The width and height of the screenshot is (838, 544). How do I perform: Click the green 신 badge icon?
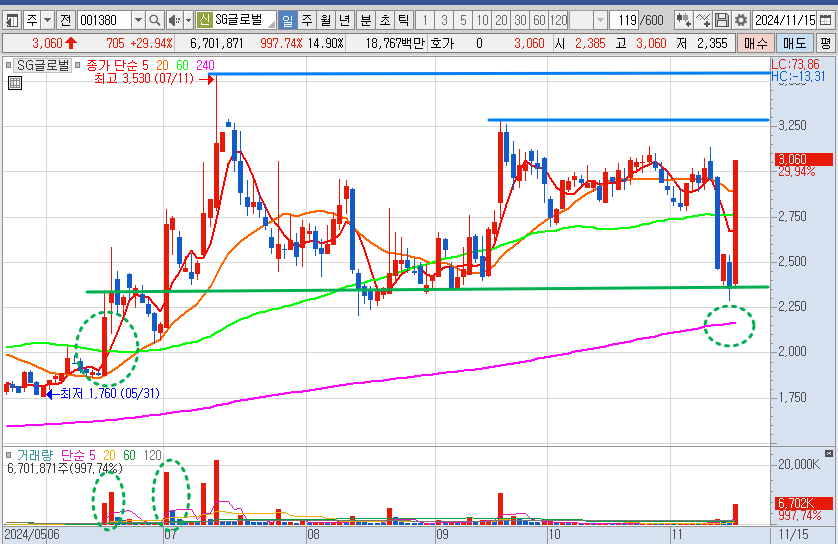[204, 21]
